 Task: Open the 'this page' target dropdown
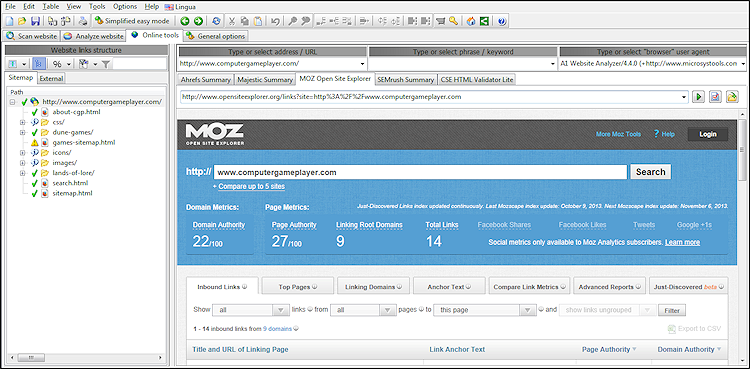click(x=485, y=310)
